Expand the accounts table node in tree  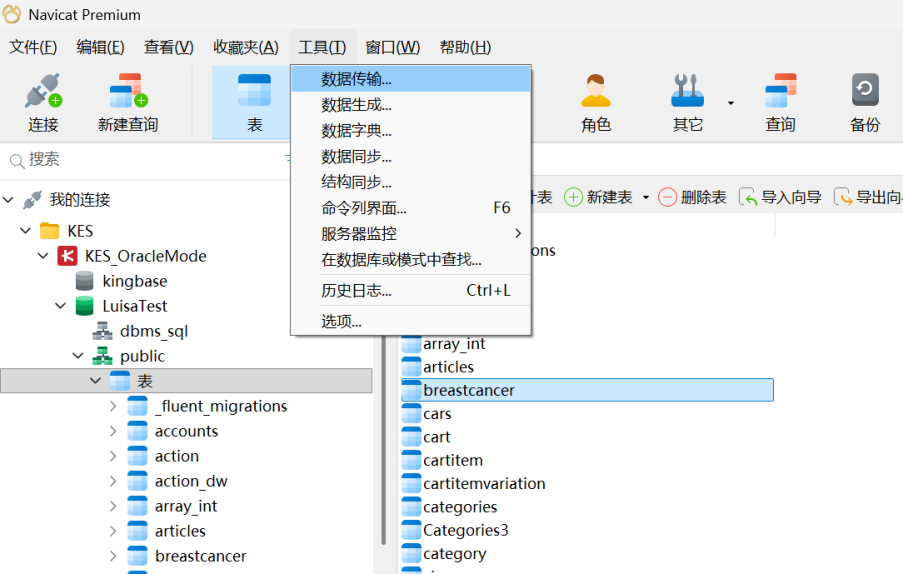tap(113, 431)
